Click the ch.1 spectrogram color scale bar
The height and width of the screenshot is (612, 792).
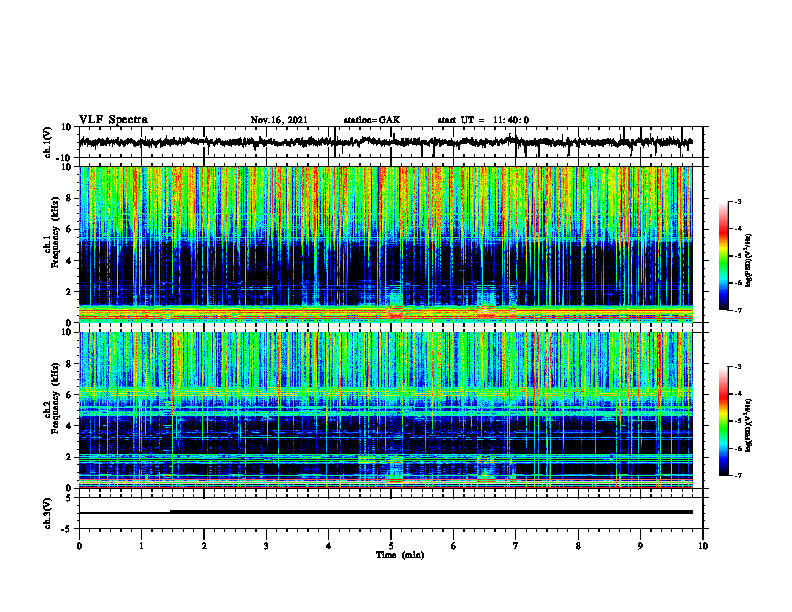pos(723,256)
